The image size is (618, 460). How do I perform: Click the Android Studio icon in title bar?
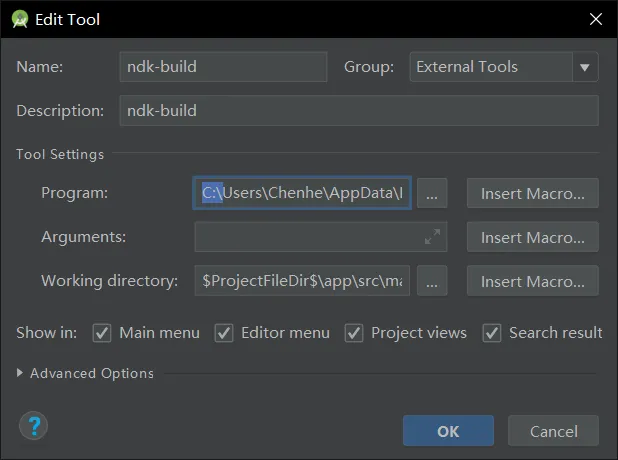tap(19, 19)
